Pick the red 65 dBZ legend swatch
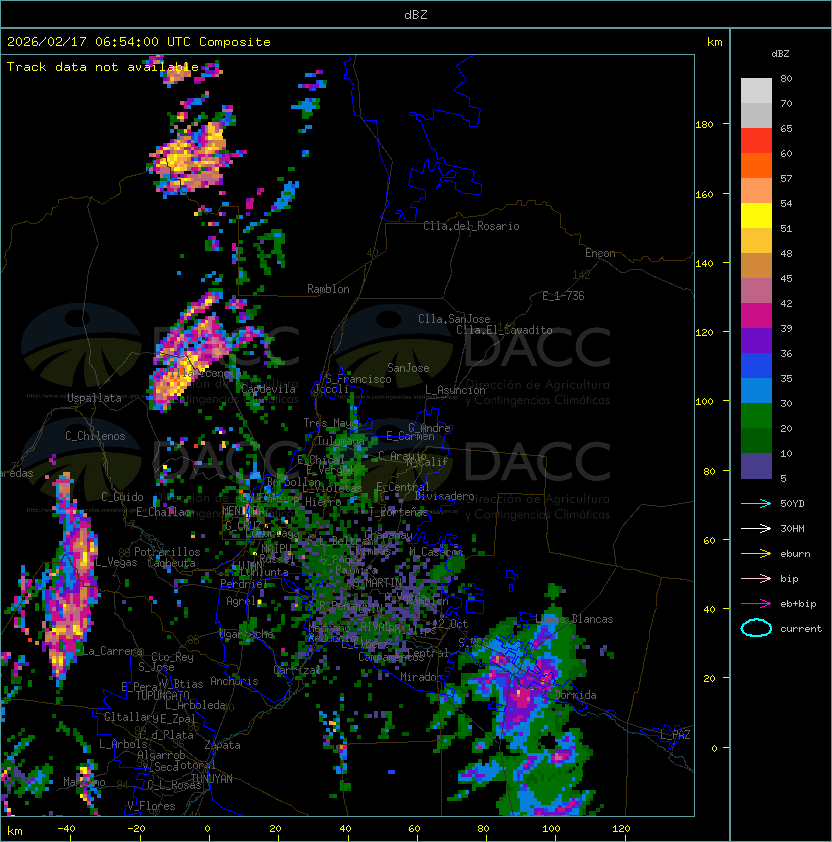This screenshot has height=842, width=832. click(x=756, y=140)
